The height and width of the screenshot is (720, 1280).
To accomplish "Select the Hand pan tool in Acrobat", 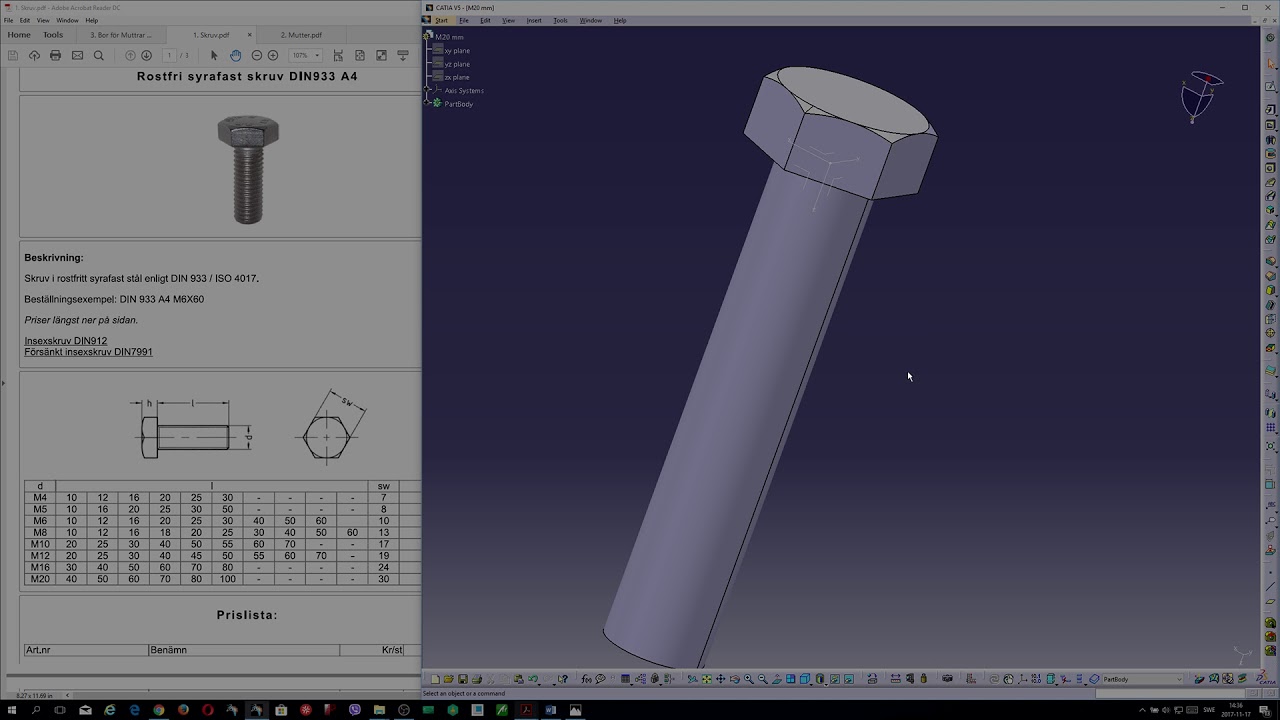I will pyautogui.click(x=235, y=55).
